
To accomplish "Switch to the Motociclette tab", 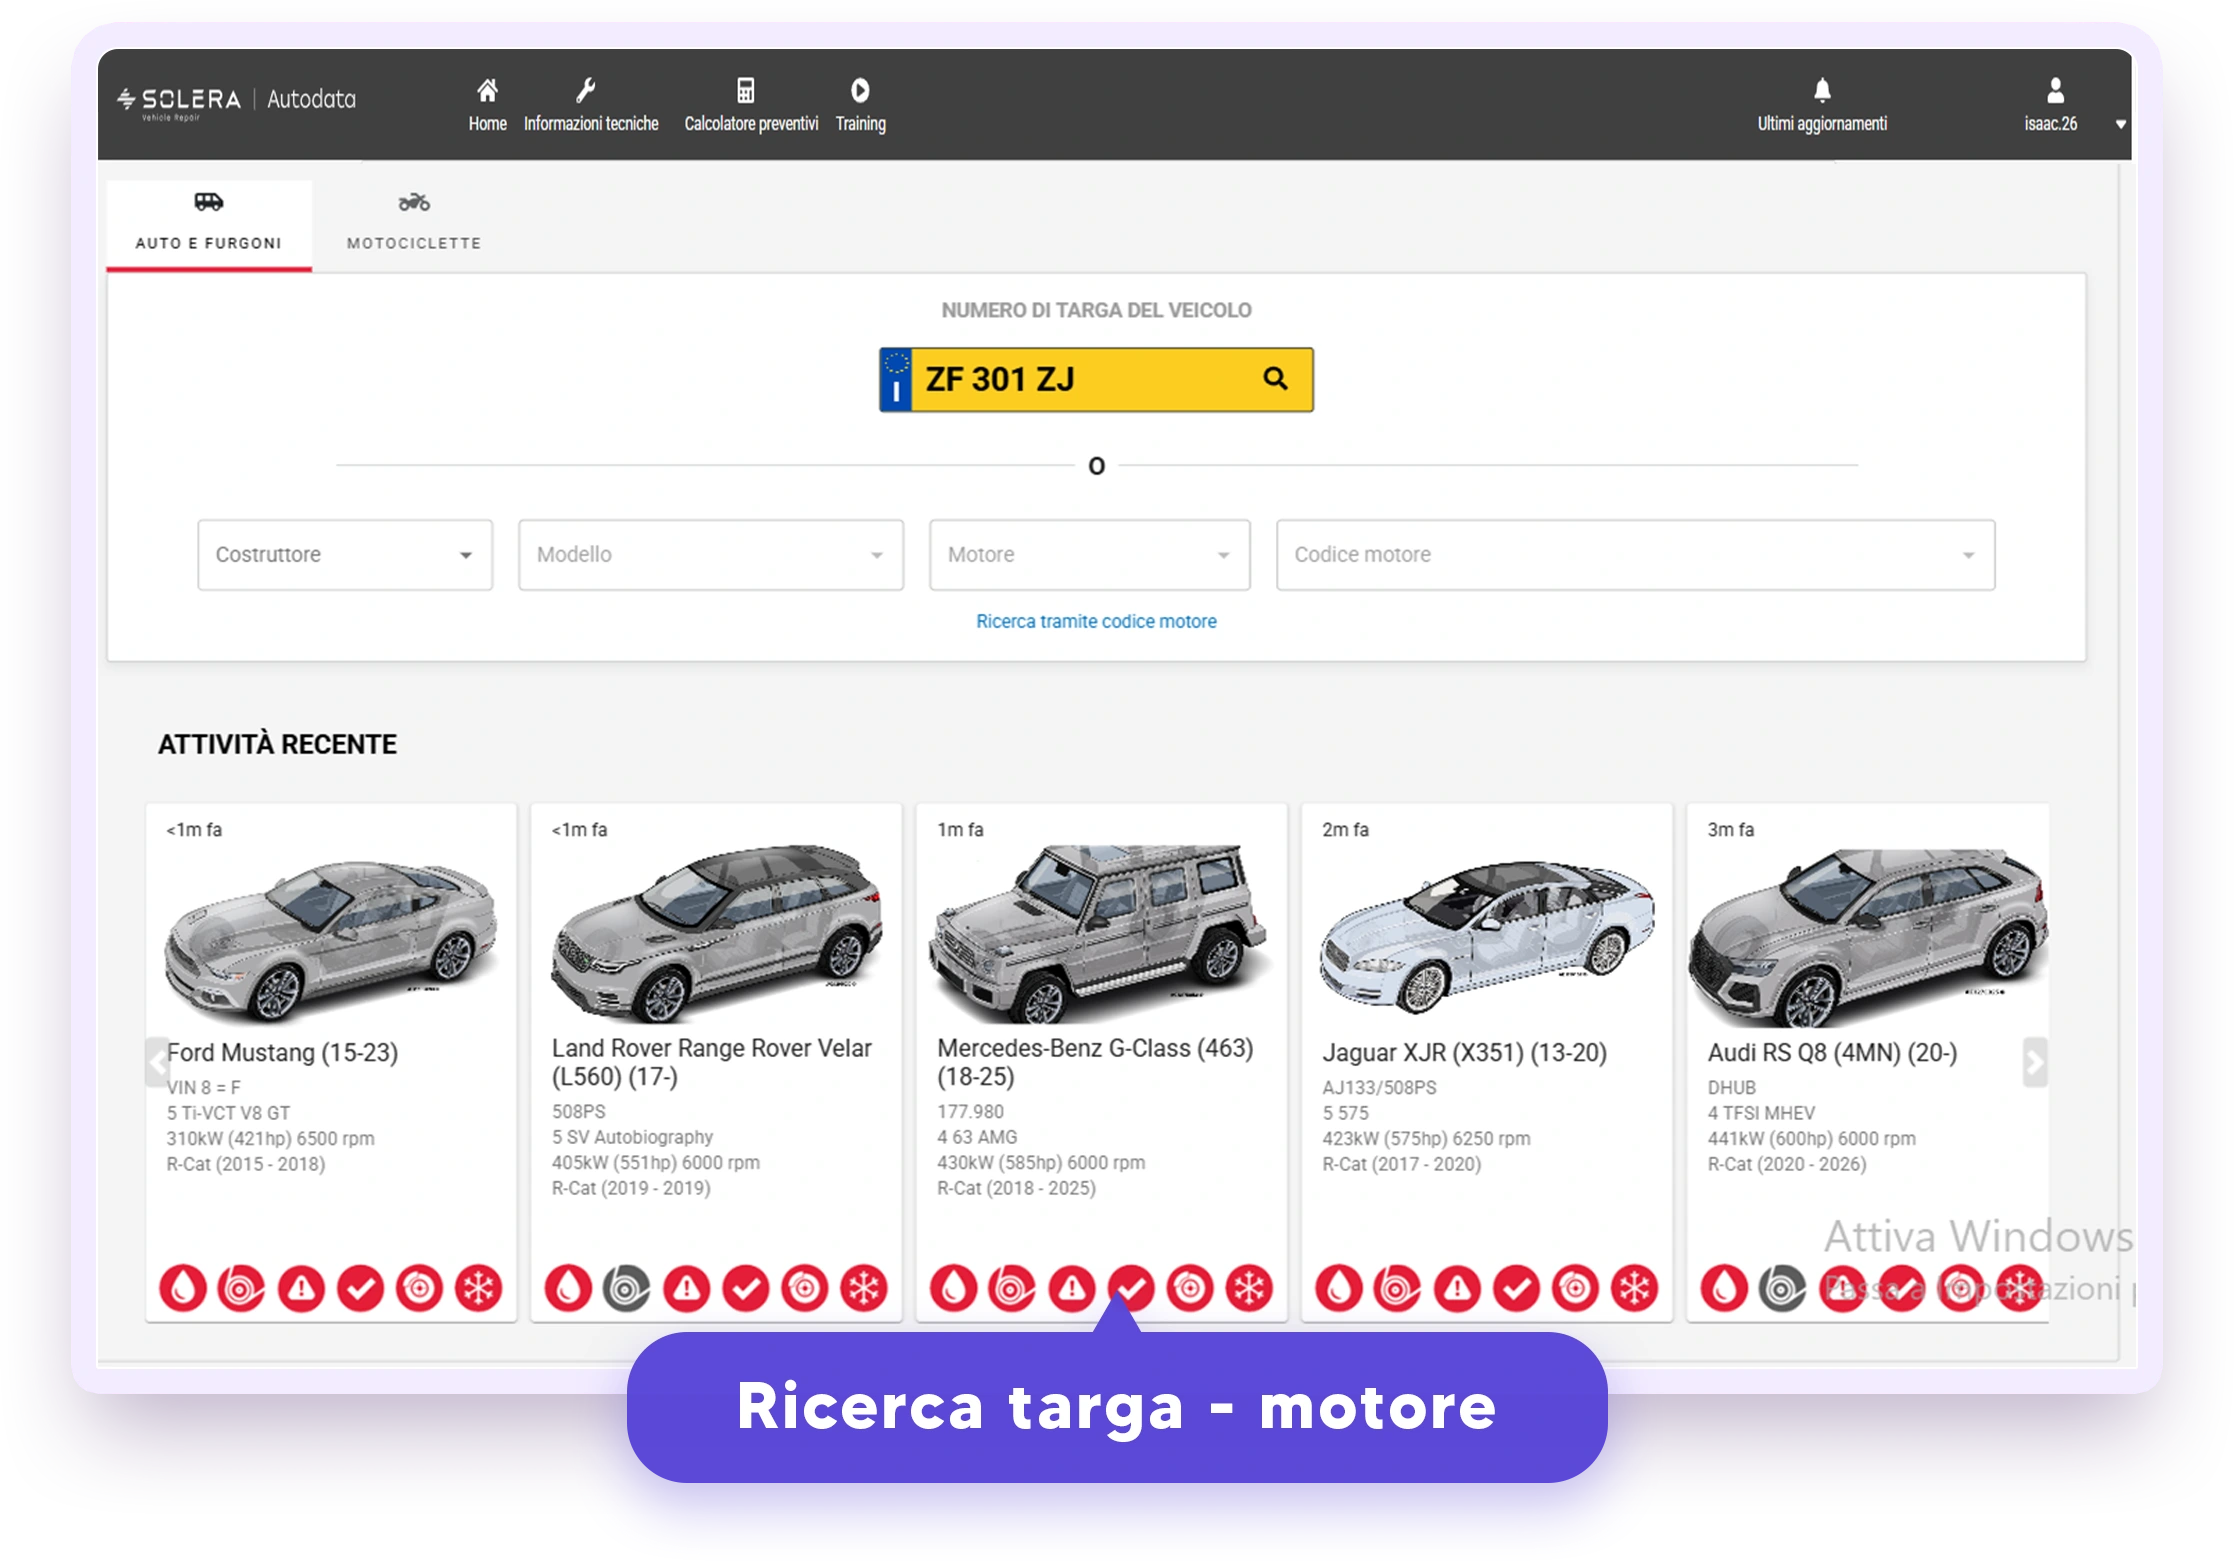I will click(x=414, y=224).
